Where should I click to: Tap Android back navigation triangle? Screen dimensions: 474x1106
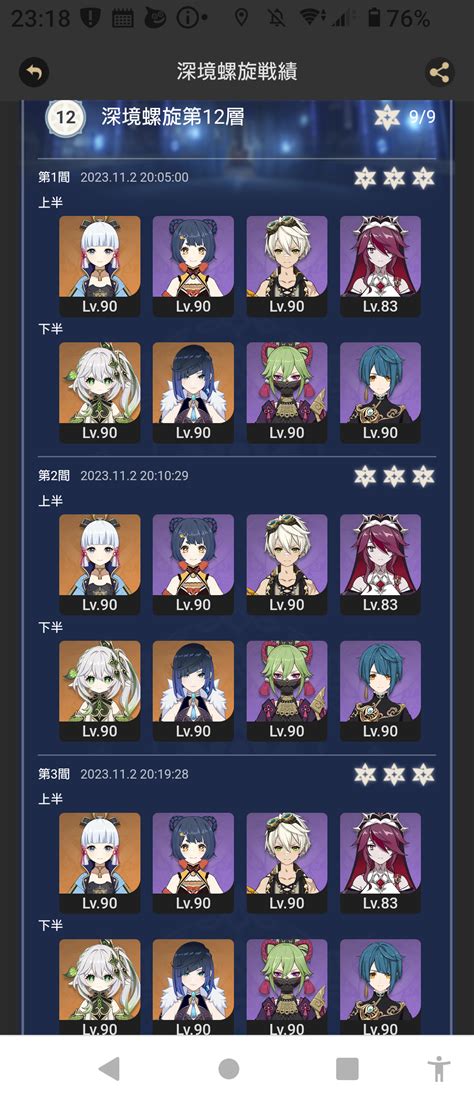109,1069
